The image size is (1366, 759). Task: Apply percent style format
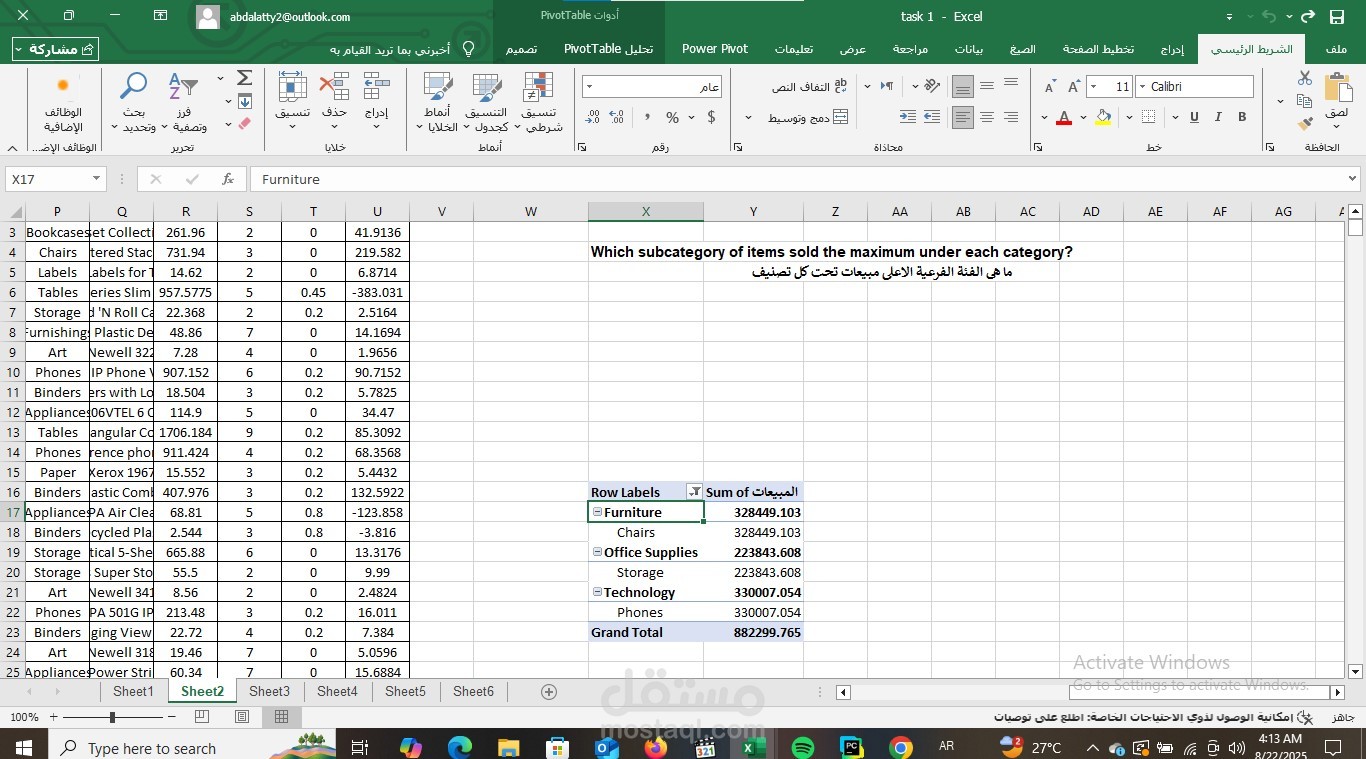[673, 117]
